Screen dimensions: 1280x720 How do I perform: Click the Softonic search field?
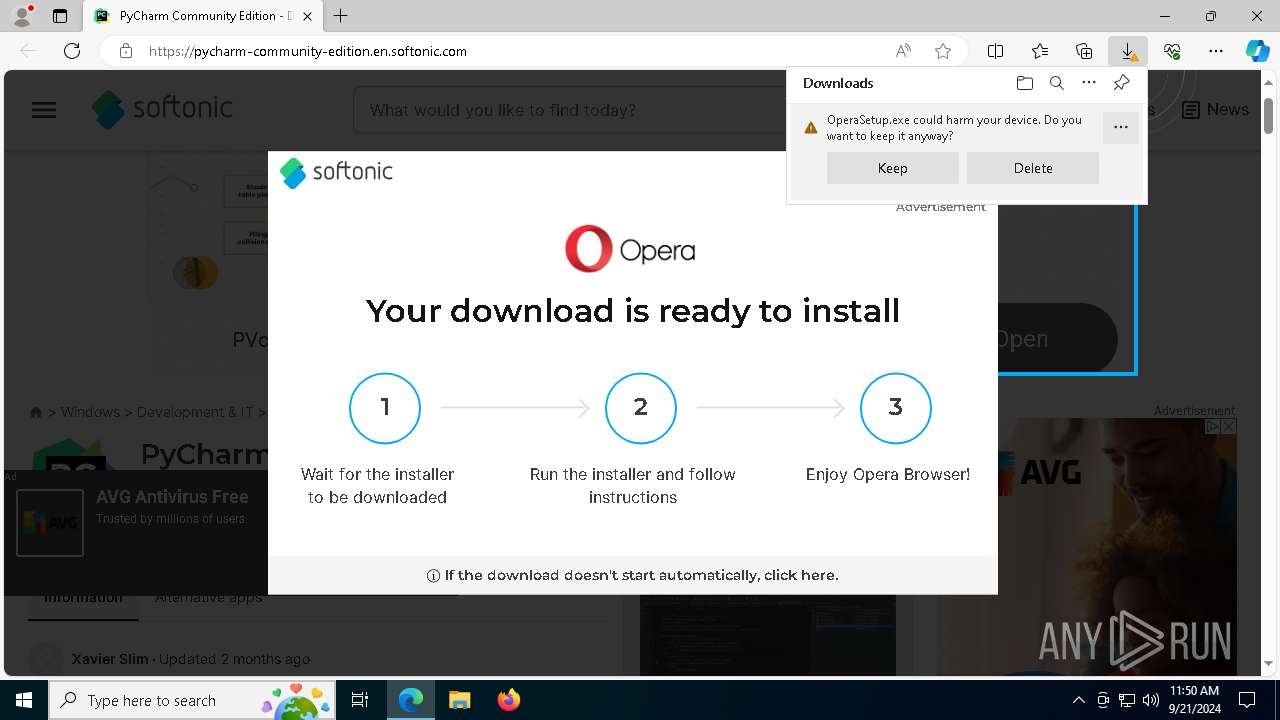click(x=570, y=110)
